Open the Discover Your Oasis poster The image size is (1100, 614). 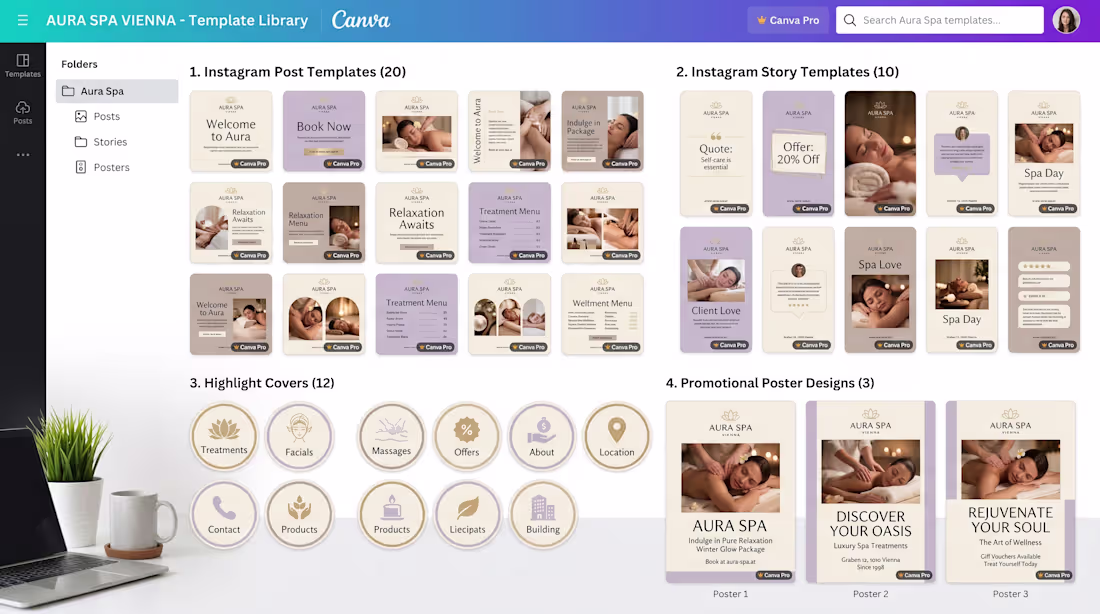tap(871, 491)
